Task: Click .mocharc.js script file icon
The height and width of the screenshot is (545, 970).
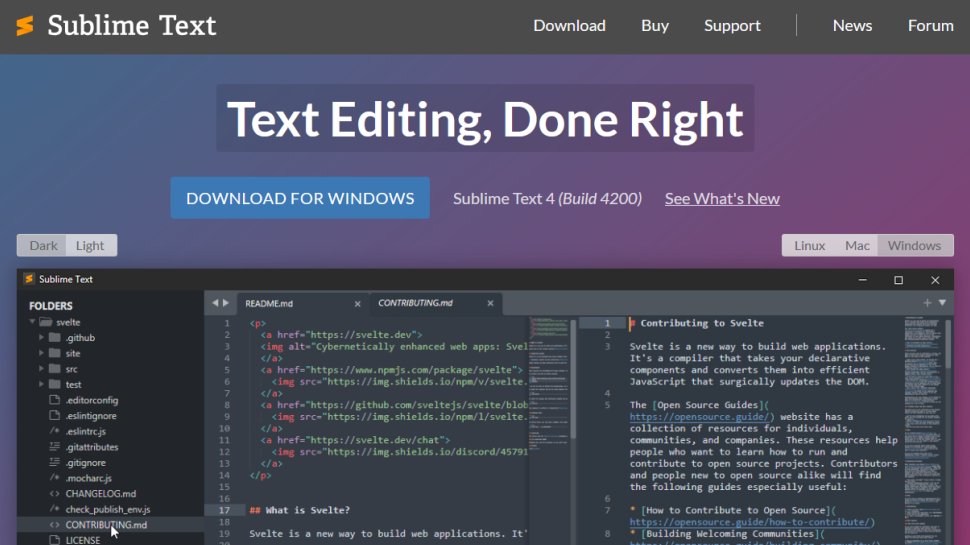Action: tap(54, 478)
